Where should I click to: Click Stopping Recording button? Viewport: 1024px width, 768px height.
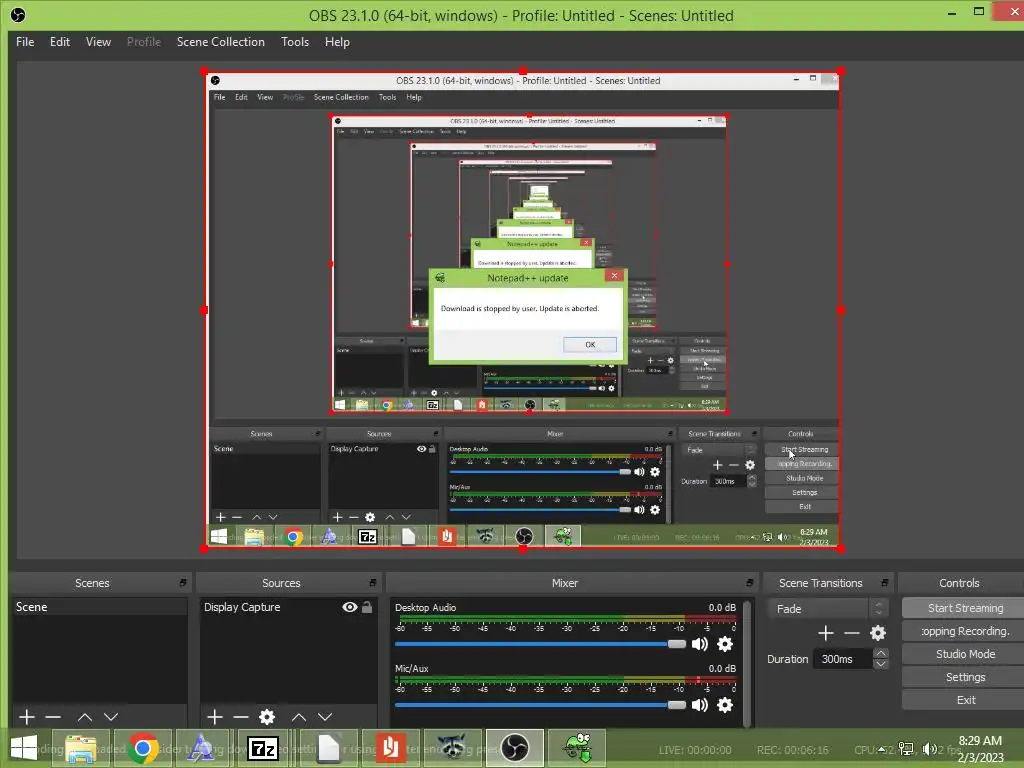tap(963, 631)
